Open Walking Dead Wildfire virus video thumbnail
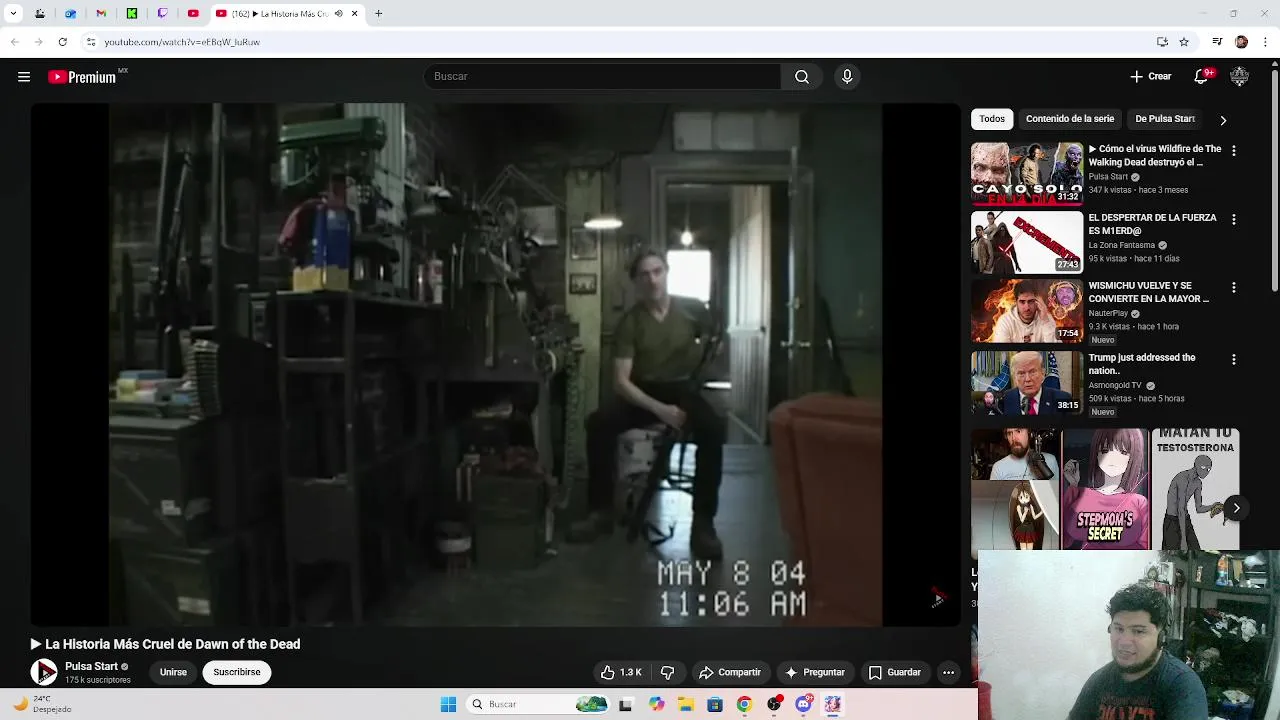1280x720 pixels. coord(1027,174)
